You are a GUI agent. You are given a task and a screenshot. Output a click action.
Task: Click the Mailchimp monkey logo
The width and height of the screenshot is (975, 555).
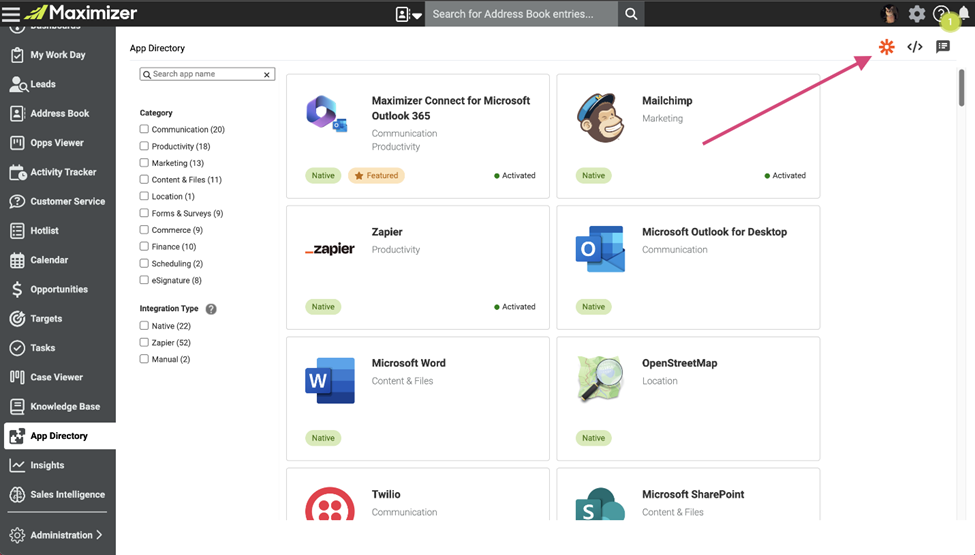(x=600, y=117)
